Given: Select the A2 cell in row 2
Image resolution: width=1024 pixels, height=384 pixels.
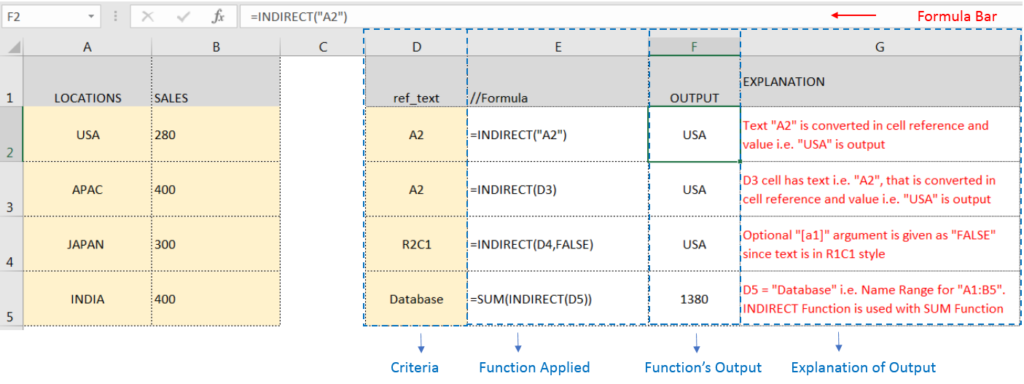Looking at the screenshot, I should tap(416, 135).
